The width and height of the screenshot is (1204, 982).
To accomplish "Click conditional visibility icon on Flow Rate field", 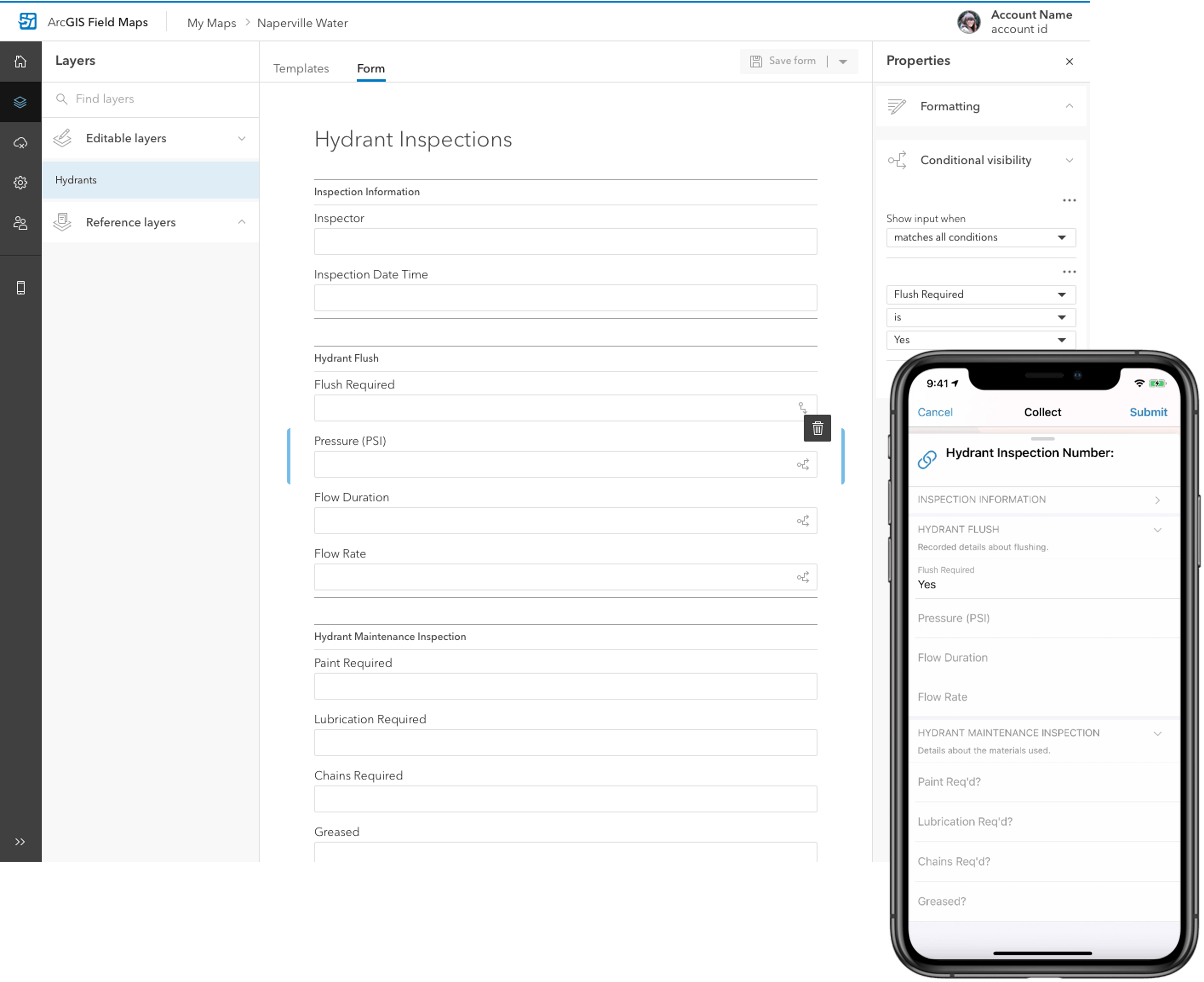I will point(803,577).
